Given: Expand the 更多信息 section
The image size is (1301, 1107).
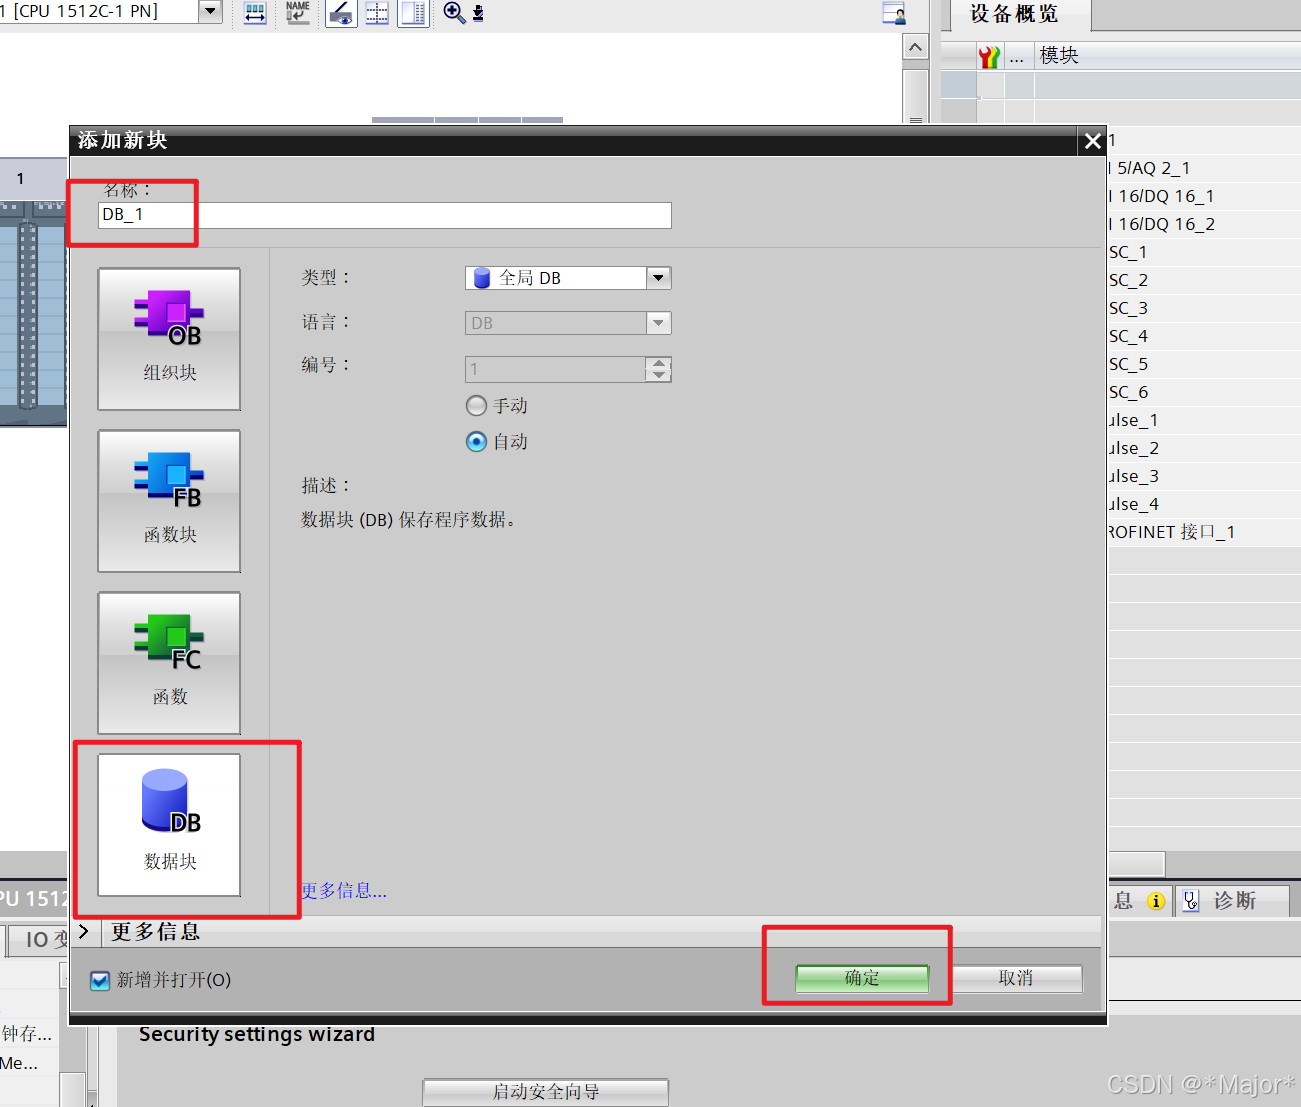Looking at the screenshot, I should coord(84,931).
